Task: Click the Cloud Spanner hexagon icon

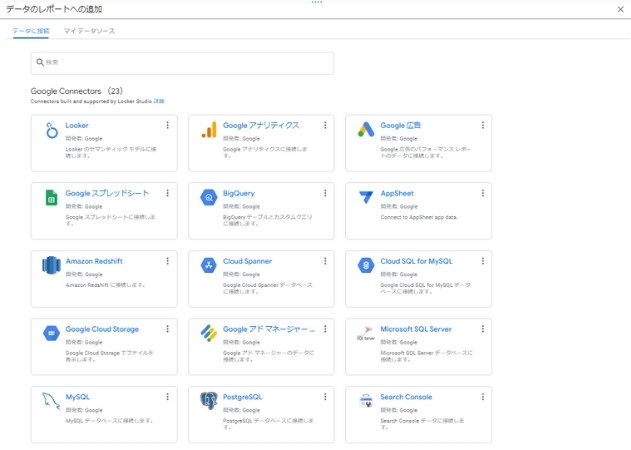Action: [x=209, y=265]
